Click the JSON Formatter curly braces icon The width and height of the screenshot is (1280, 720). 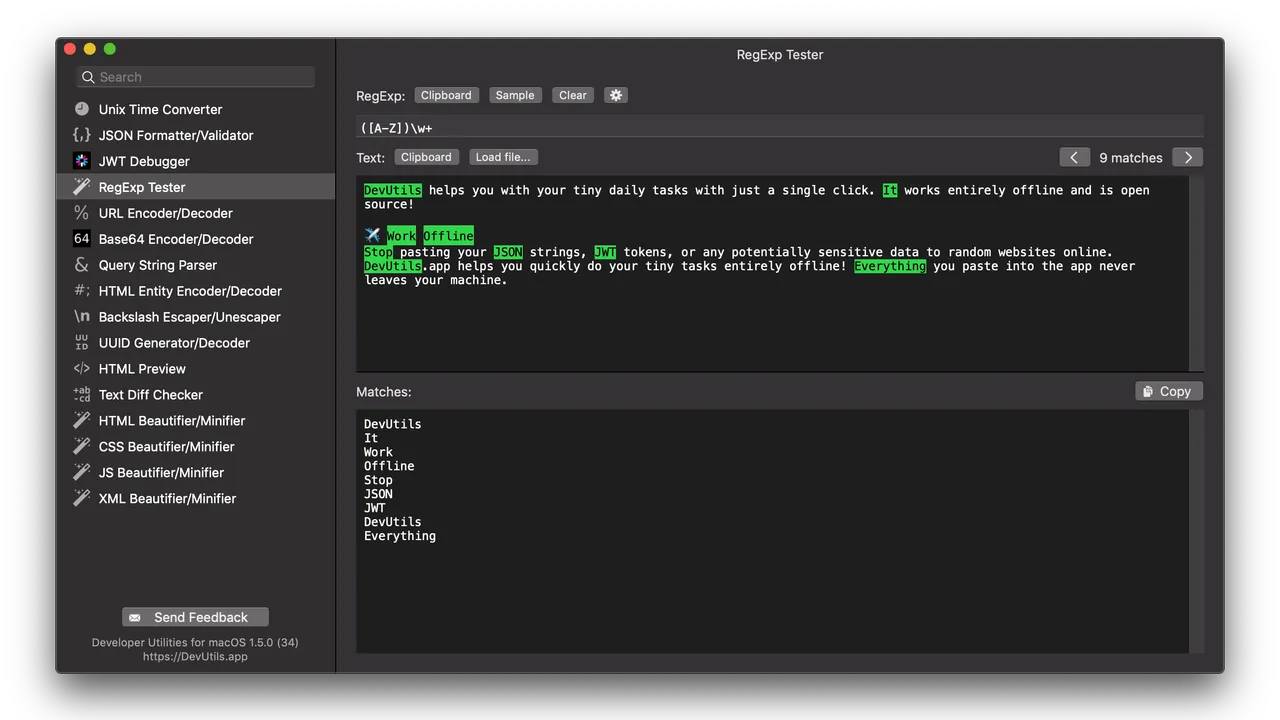pyautogui.click(x=82, y=135)
